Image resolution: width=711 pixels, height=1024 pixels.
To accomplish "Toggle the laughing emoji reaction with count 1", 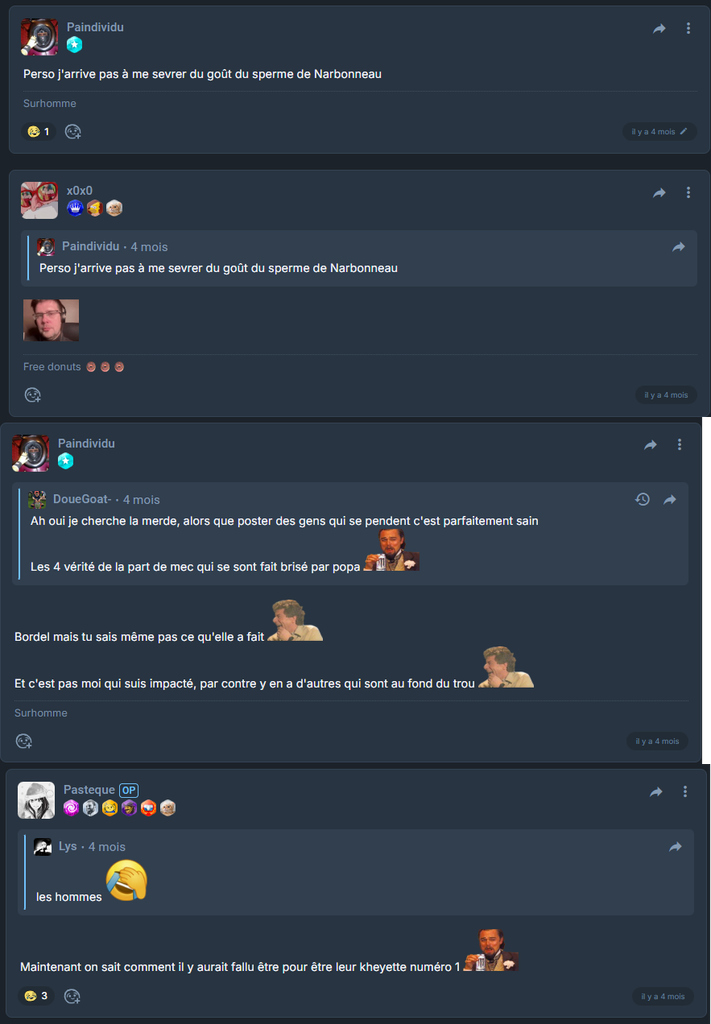I will point(39,132).
